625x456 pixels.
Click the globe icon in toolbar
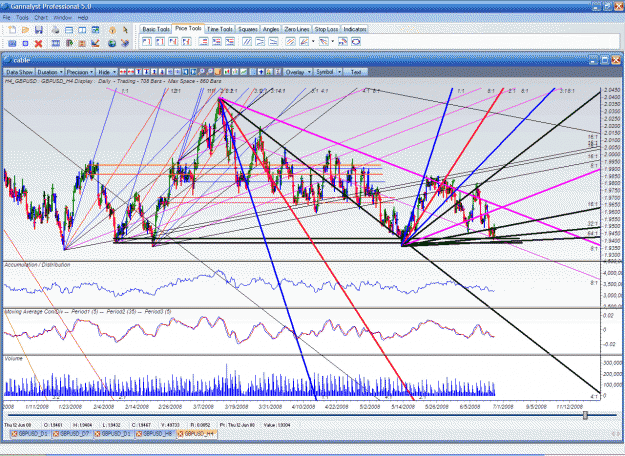click(x=112, y=43)
